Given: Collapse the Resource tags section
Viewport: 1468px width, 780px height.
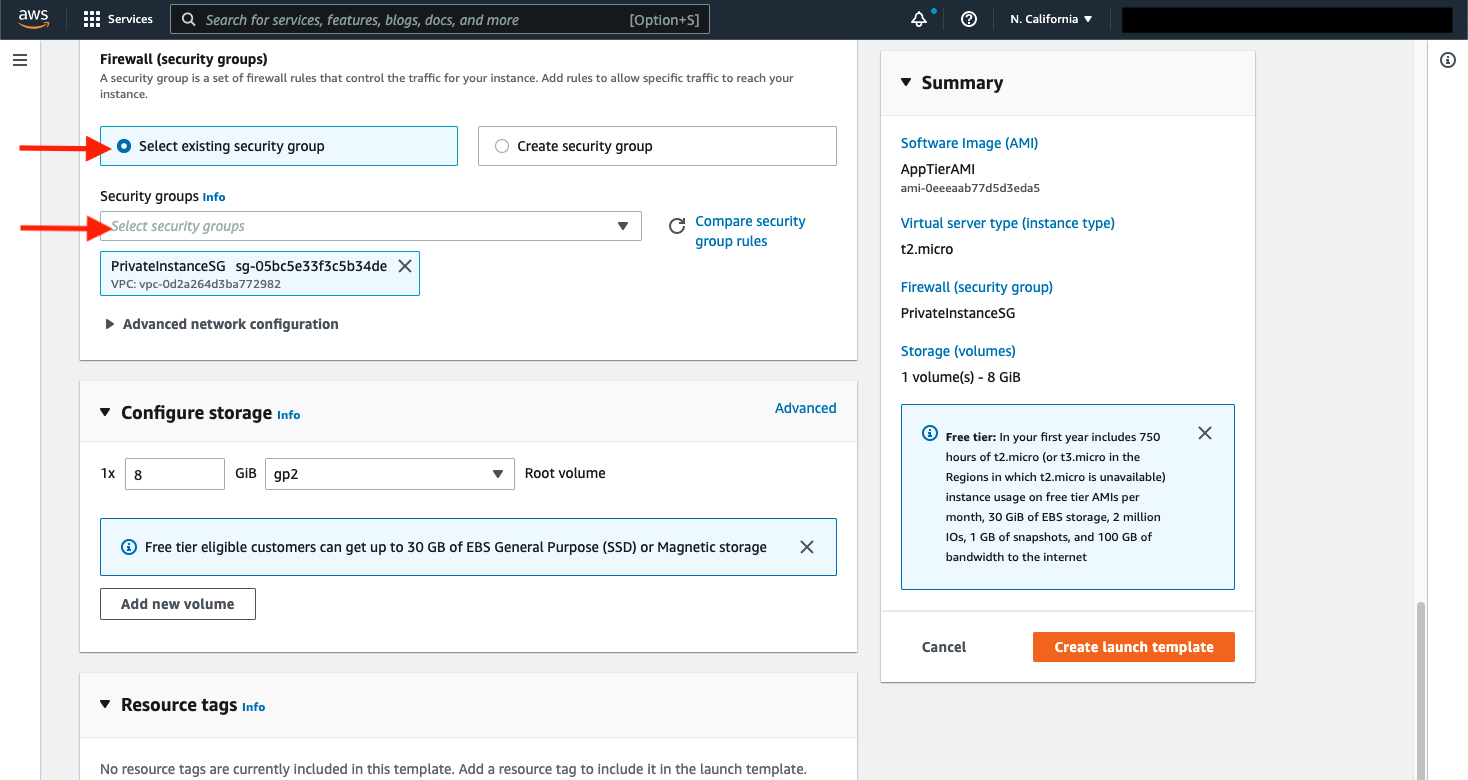Looking at the screenshot, I should pyautogui.click(x=105, y=705).
